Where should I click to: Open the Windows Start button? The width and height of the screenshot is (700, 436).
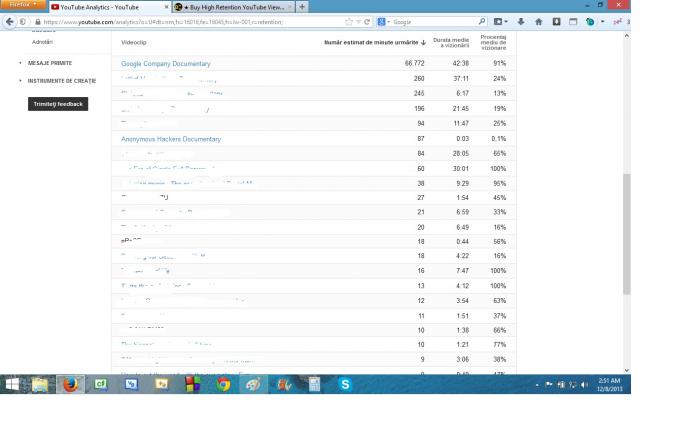pos(12,384)
